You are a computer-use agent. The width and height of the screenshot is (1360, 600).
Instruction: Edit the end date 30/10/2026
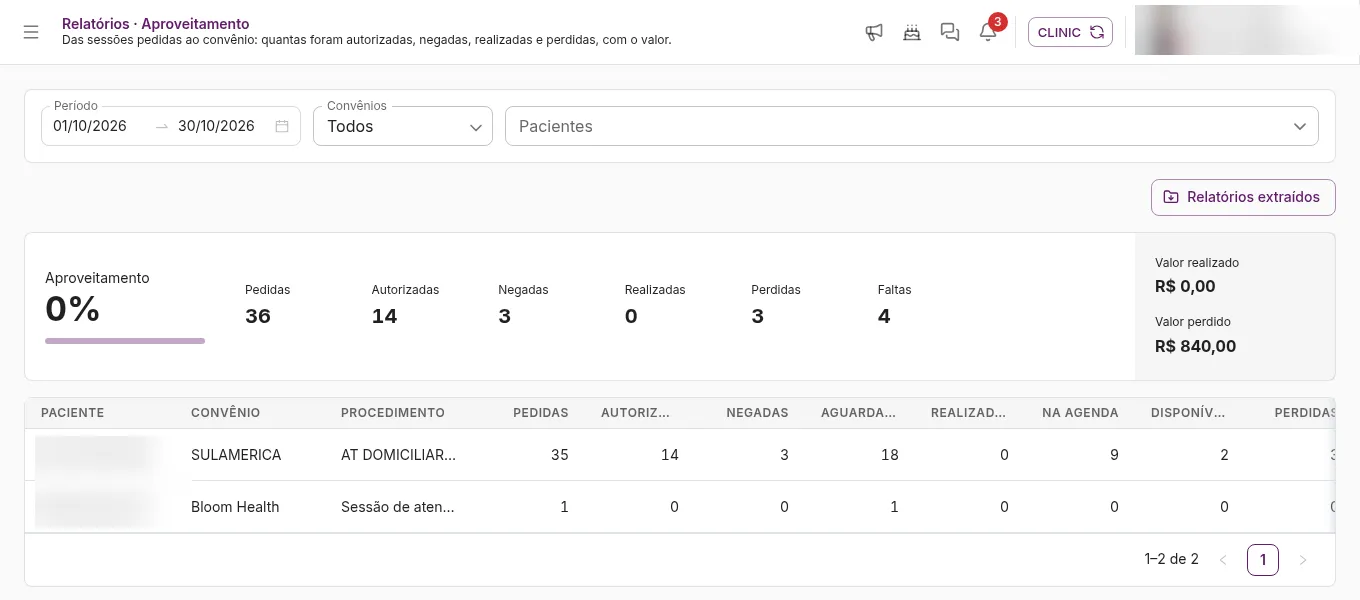(216, 126)
